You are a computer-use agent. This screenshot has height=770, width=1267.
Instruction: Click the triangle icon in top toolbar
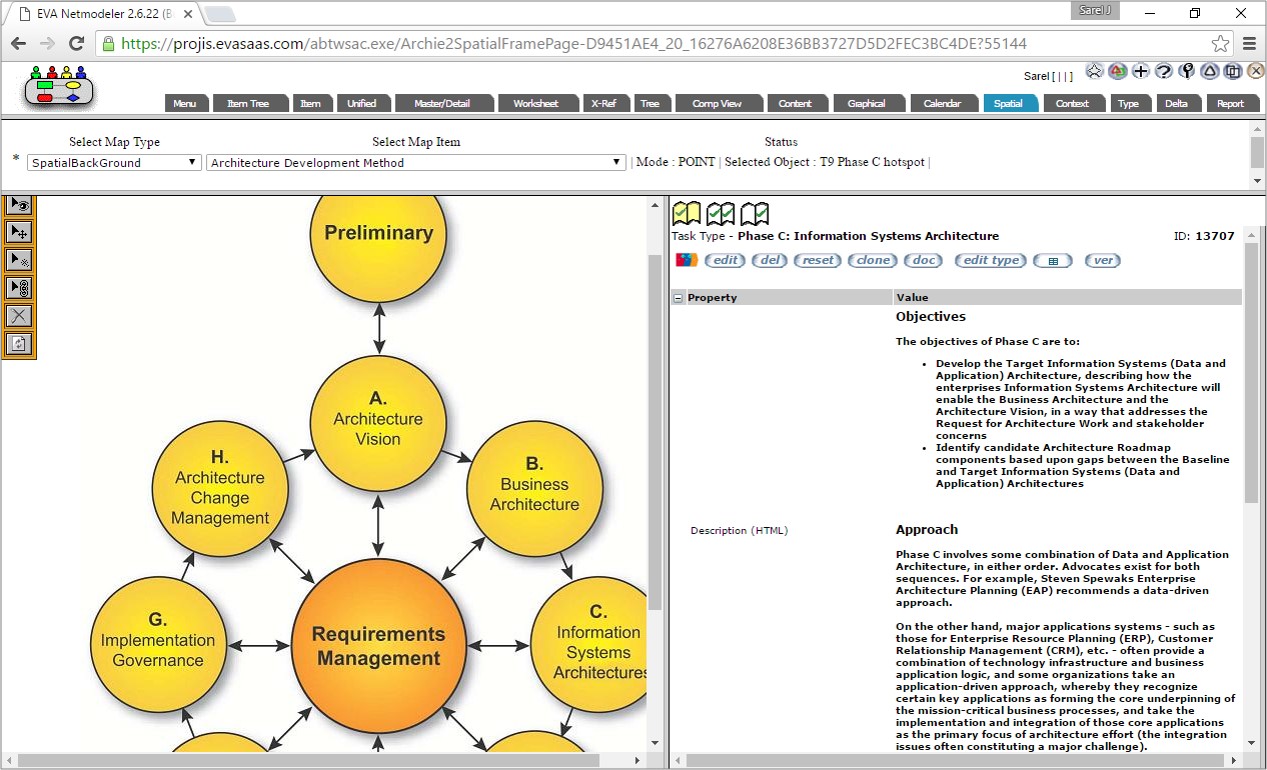[x=1210, y=71]
